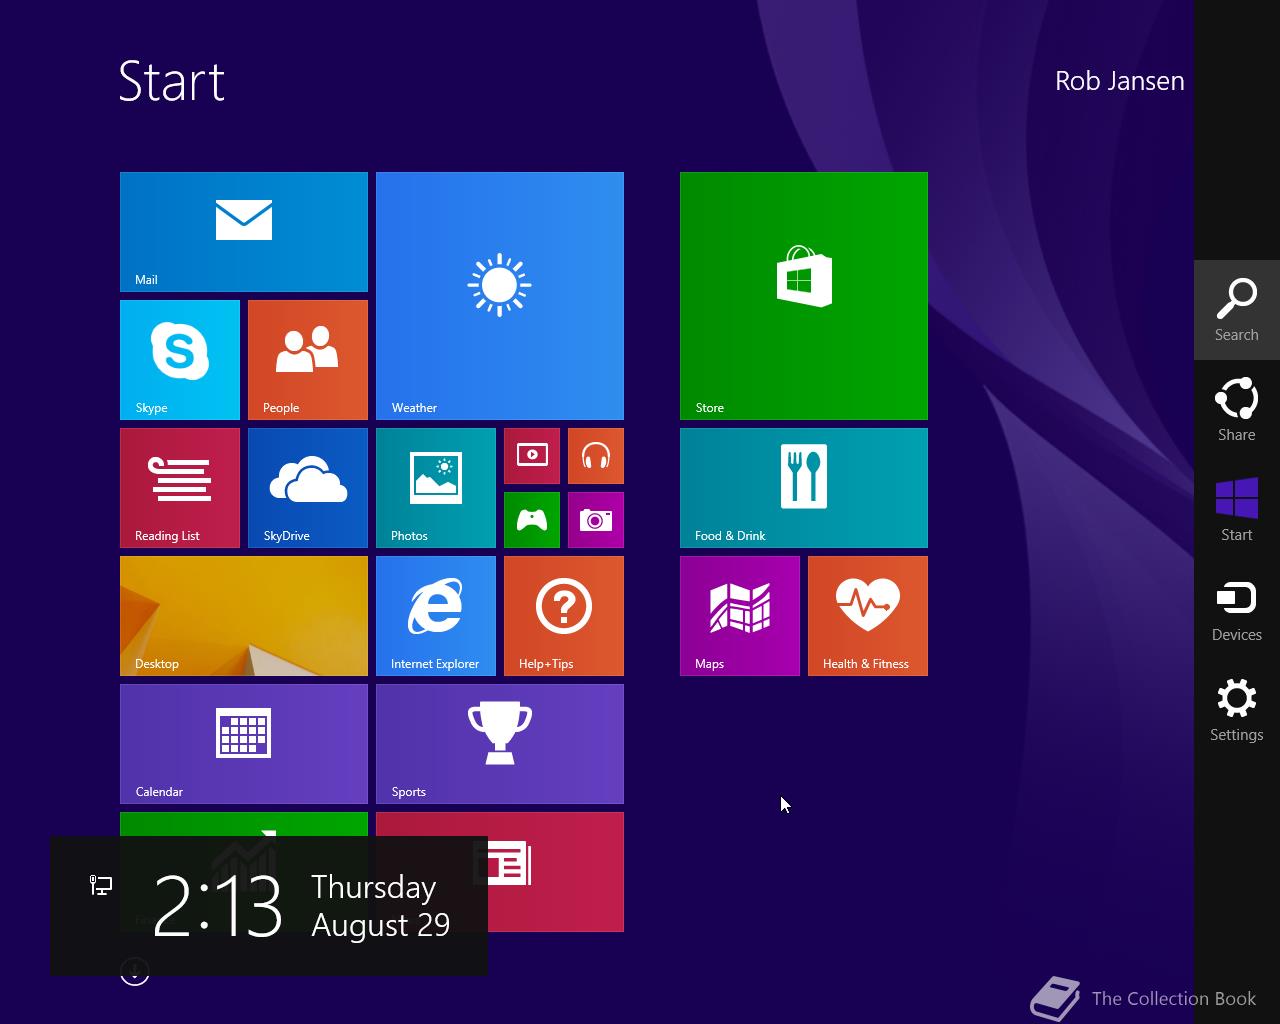Open the SkyDrive tile
Screen dimensions: 1280x1024
[308, 488]
